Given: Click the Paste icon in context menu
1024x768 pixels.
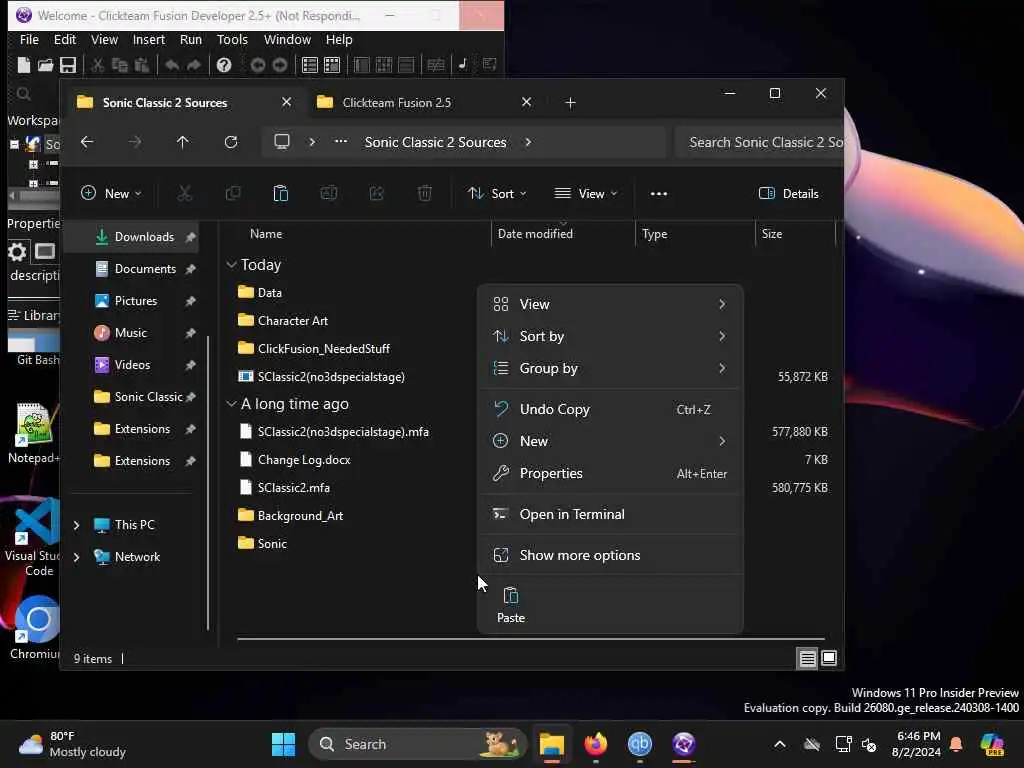Looking at the screenshot, I should pos(511,604).
